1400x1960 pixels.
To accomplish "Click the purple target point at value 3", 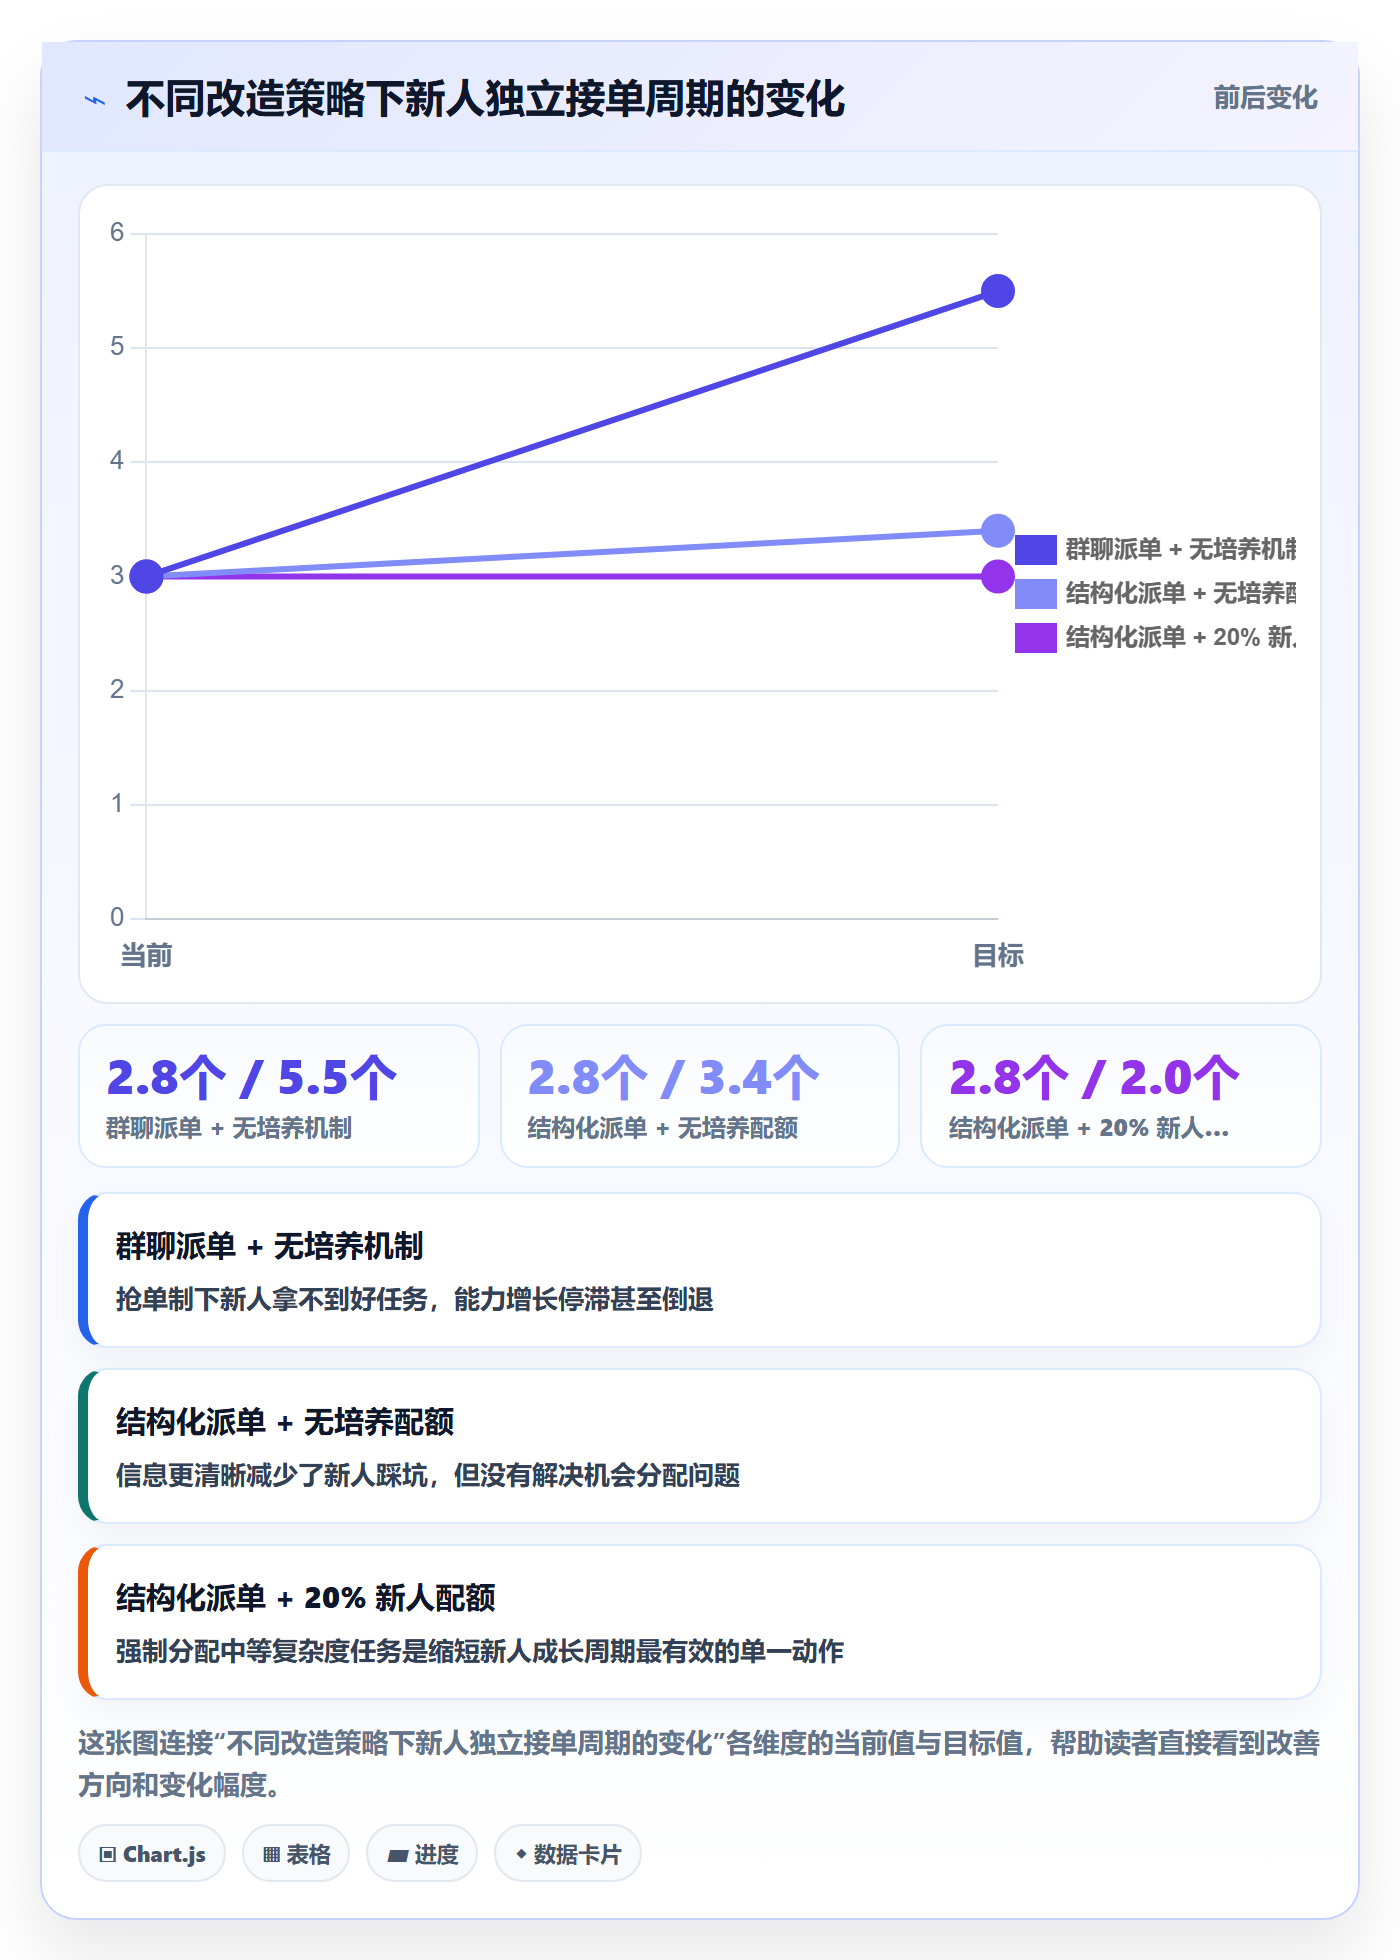I will 998,577.
